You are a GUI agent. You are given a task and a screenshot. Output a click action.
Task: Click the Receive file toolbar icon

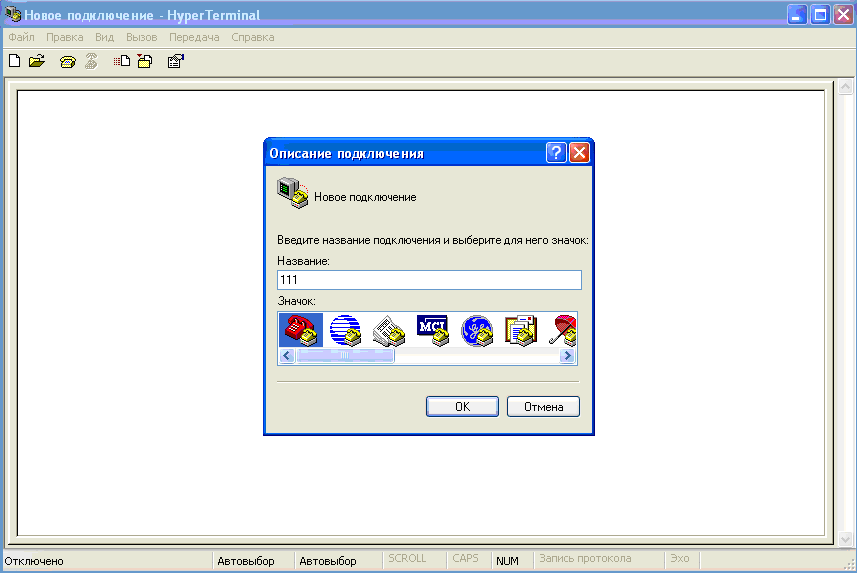145,61
